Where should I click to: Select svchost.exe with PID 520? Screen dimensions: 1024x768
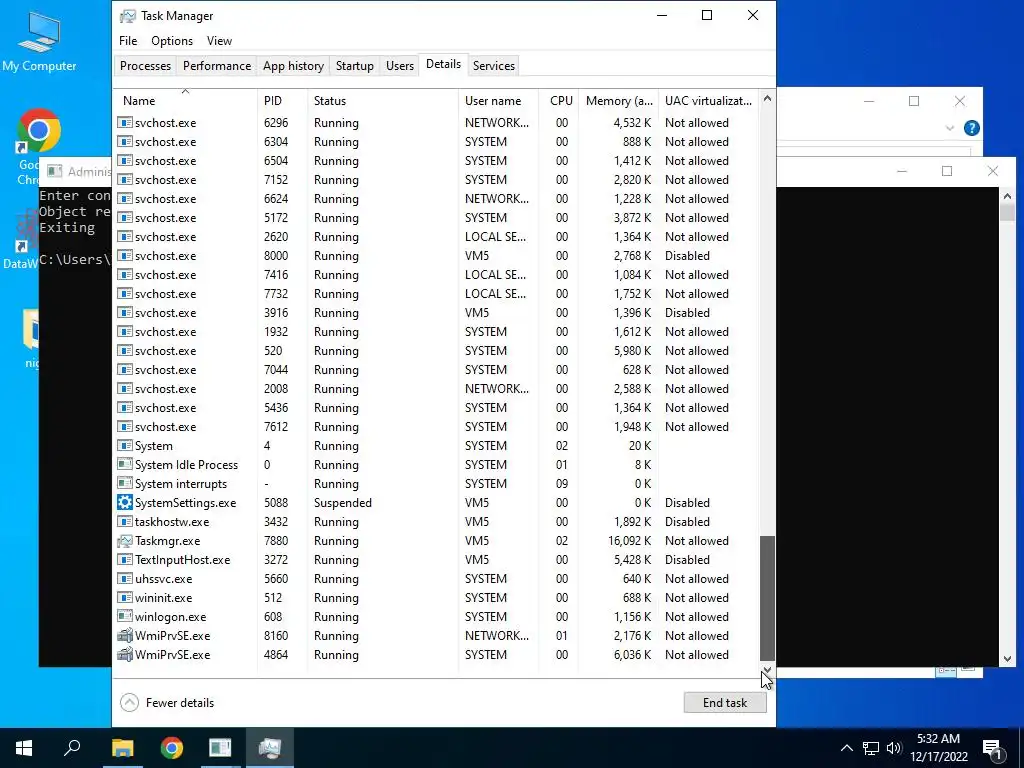(x=436, y=351)
